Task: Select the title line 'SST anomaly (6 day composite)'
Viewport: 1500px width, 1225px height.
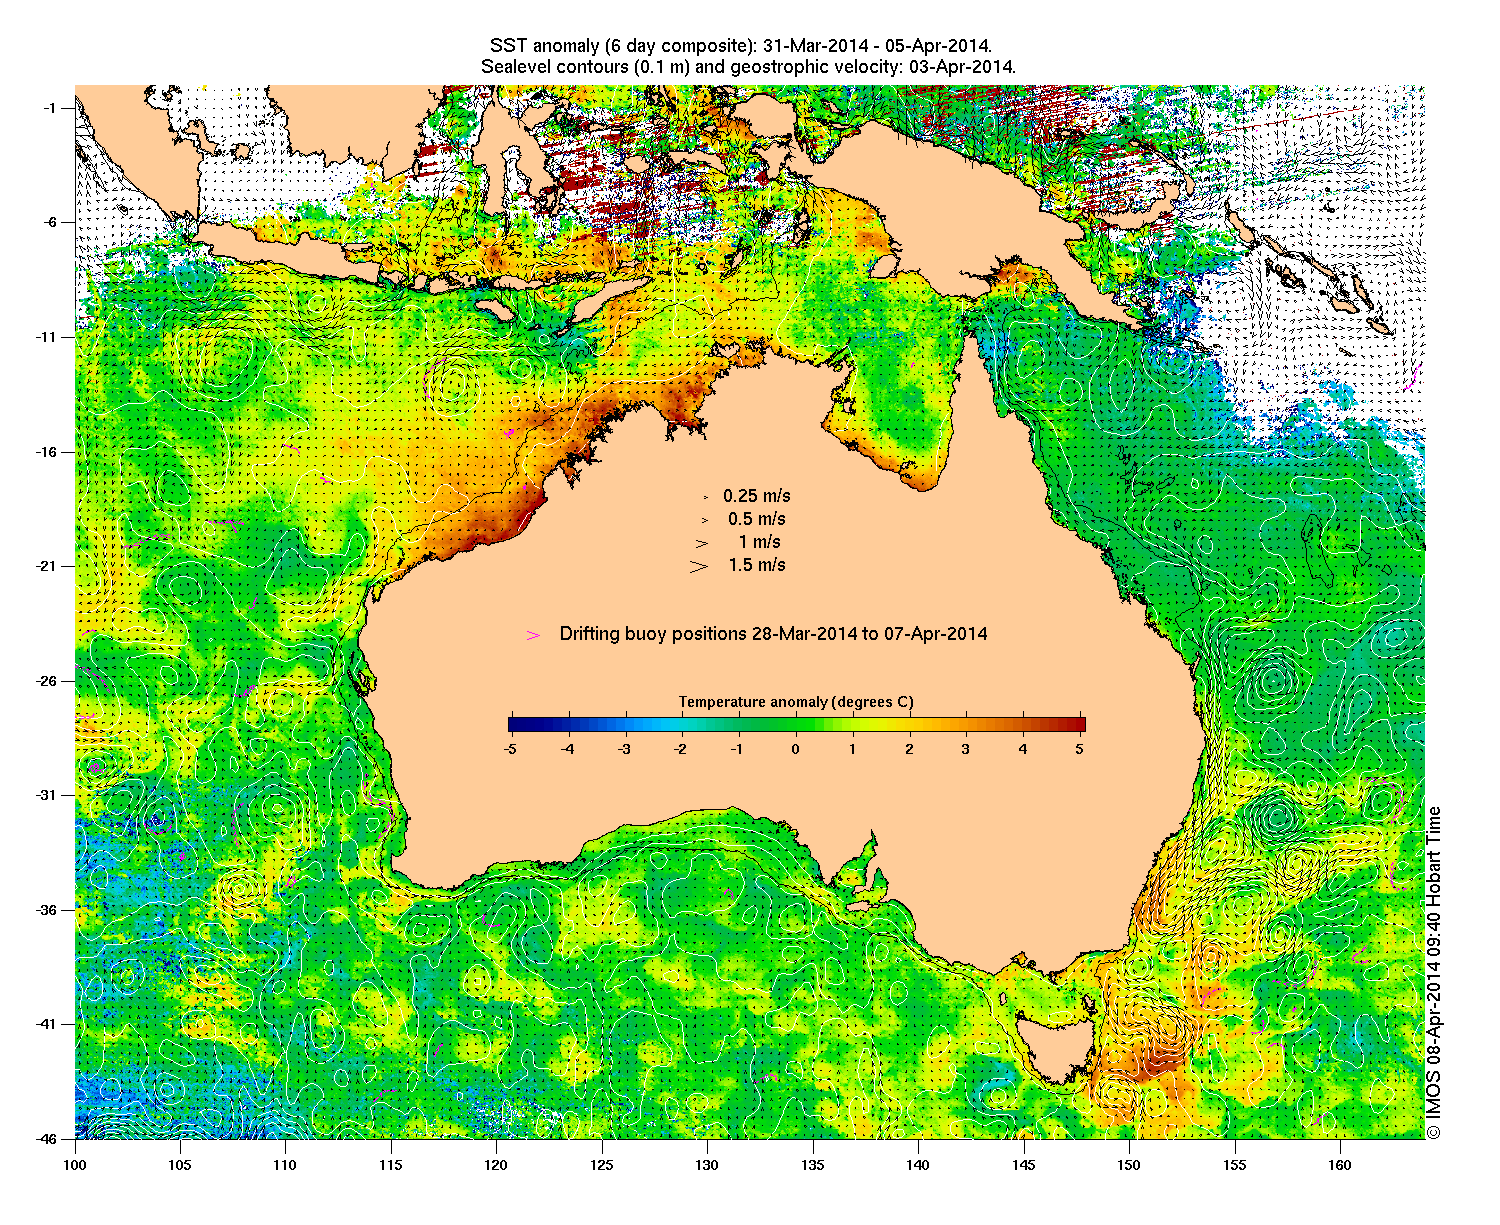Action: tap(740, 46)
